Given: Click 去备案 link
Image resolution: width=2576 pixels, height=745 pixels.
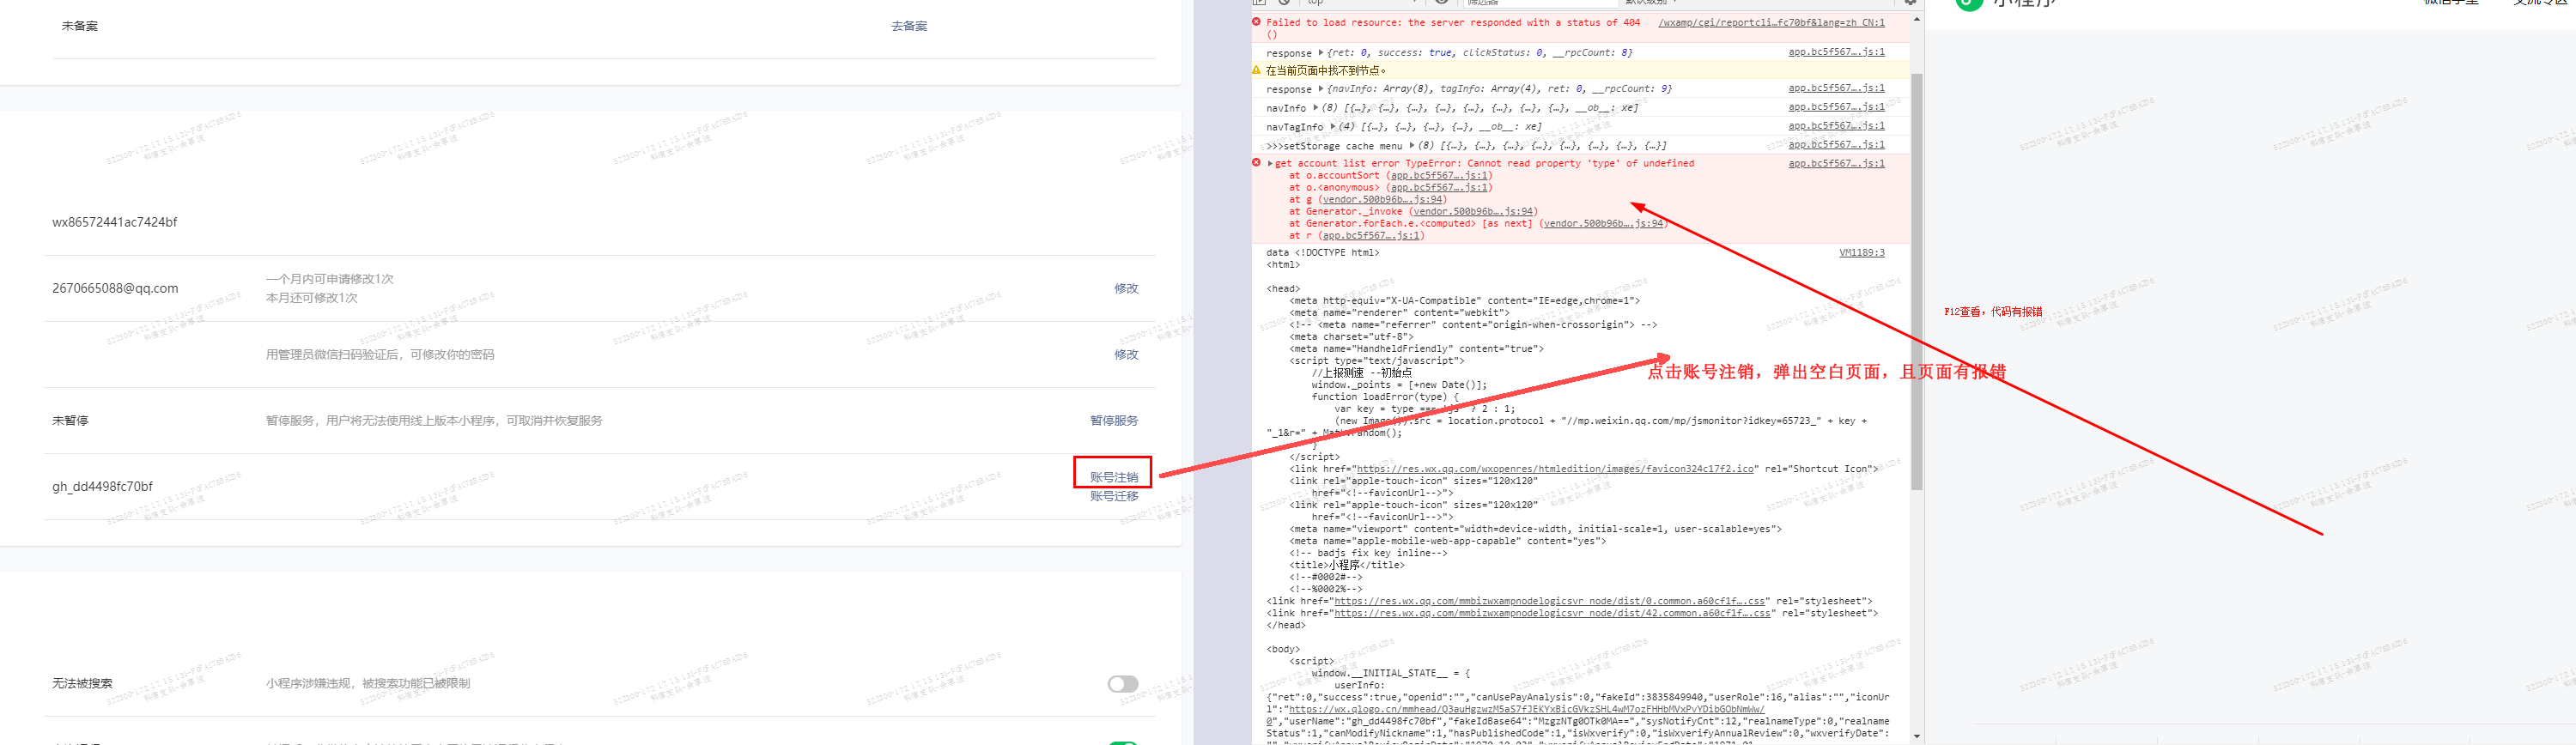Looking at the screenshot, I should [908, 26].
